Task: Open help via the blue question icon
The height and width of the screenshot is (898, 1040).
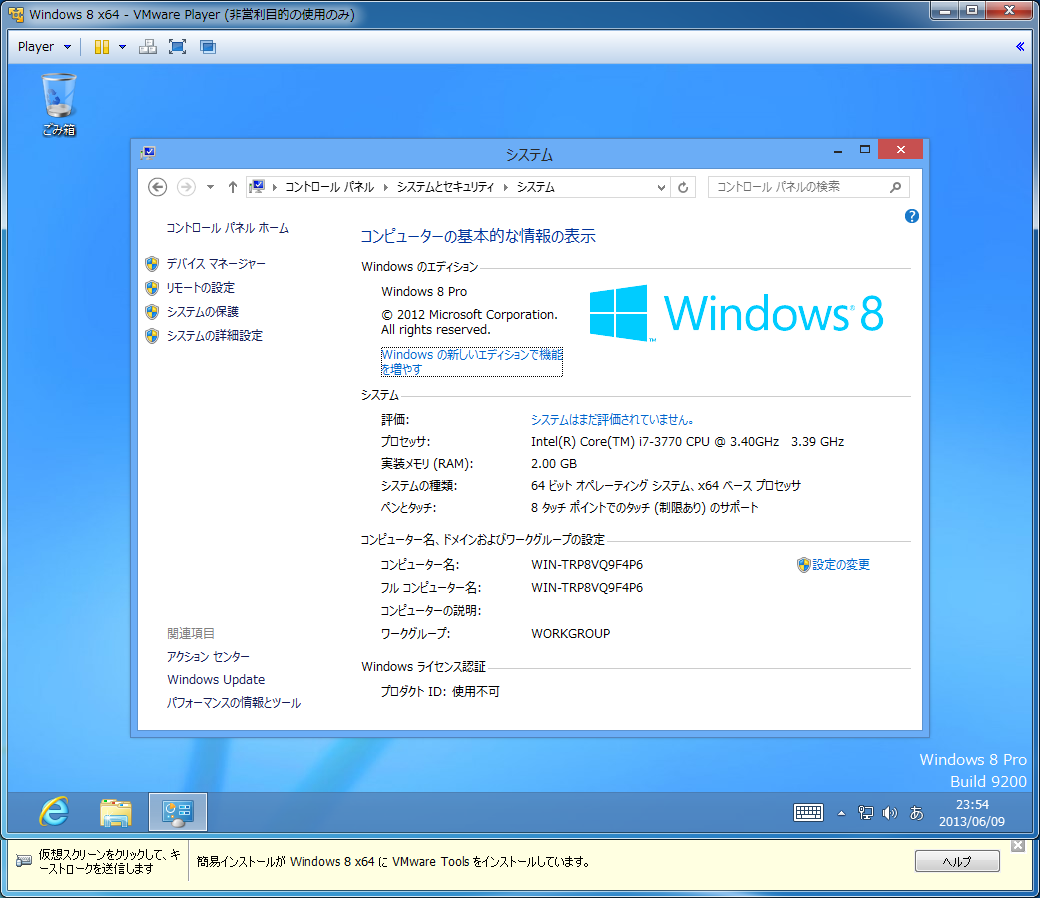Action: (912, 216)
